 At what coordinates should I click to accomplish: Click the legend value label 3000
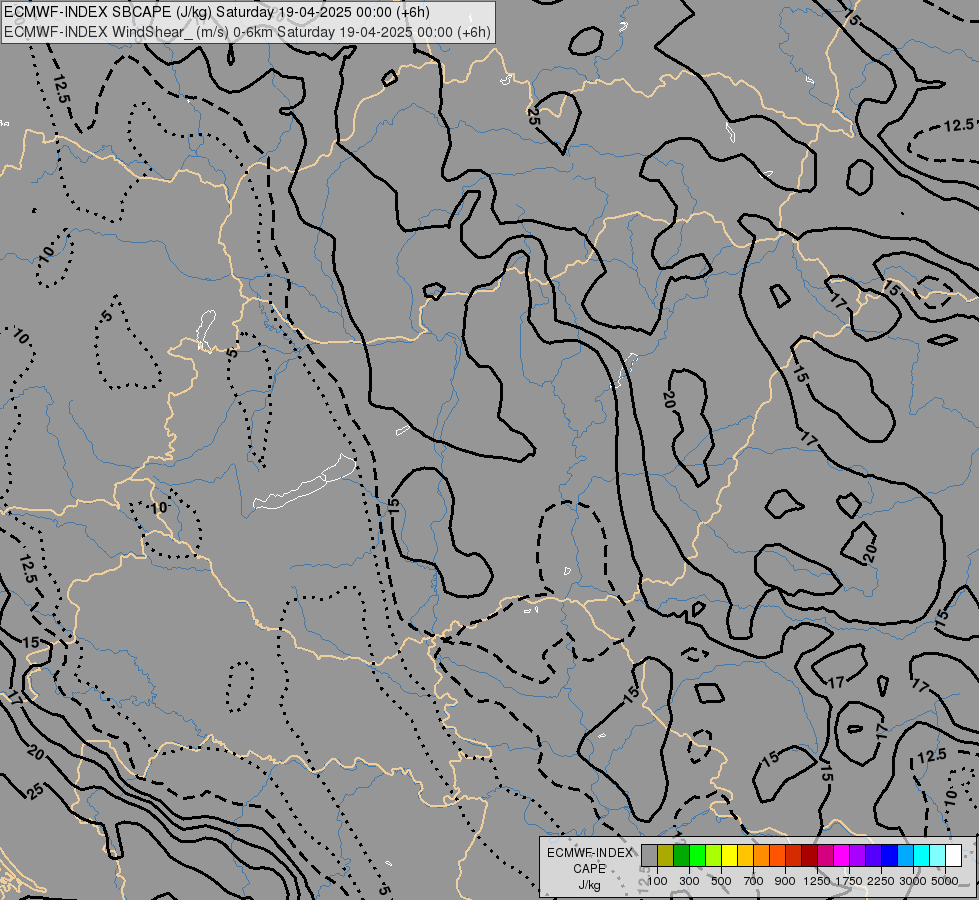(913, 881)
